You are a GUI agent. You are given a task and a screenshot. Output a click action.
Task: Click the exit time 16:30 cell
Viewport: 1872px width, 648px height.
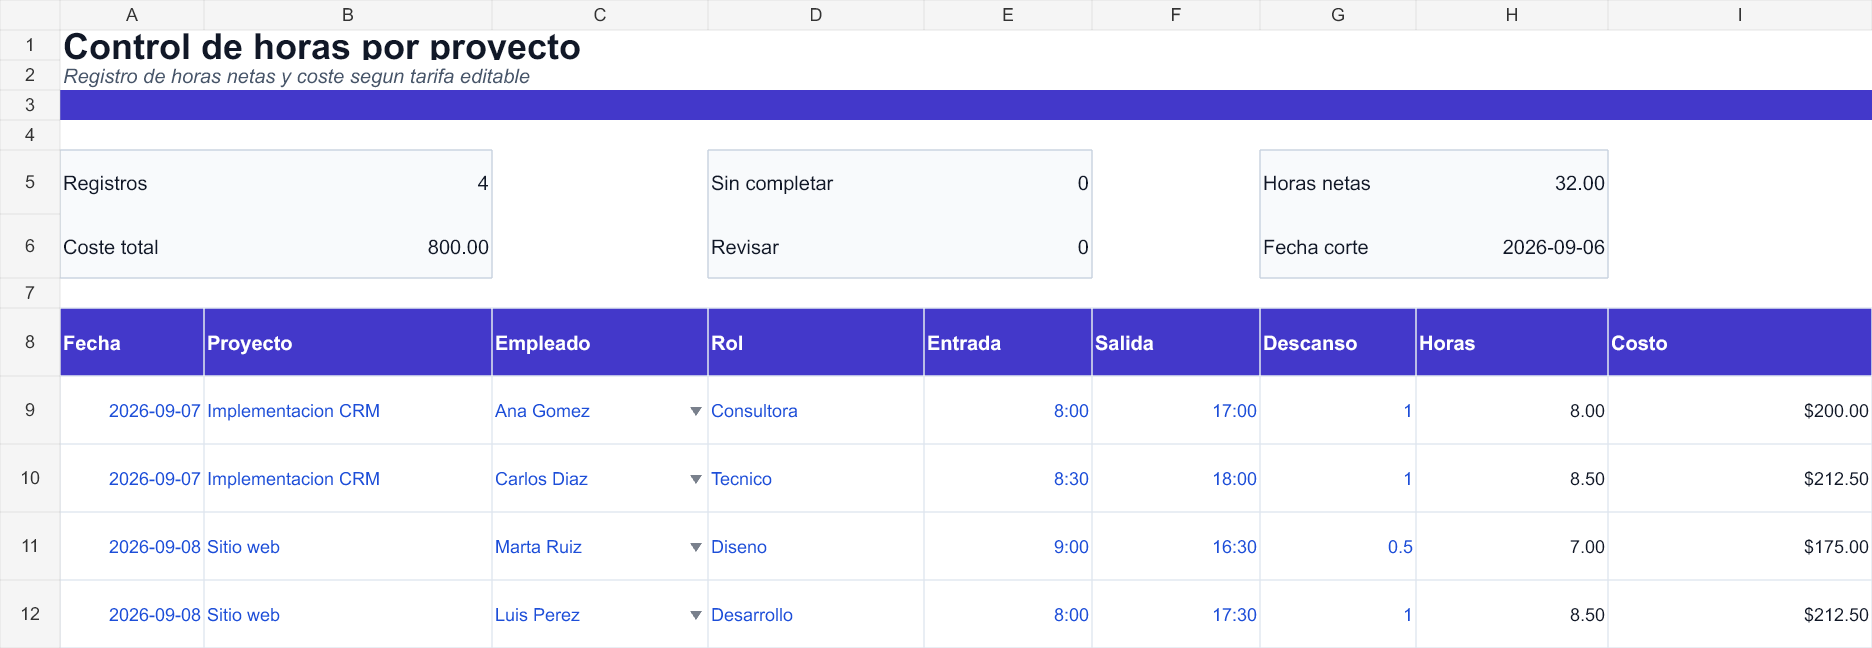[1176, 547]
